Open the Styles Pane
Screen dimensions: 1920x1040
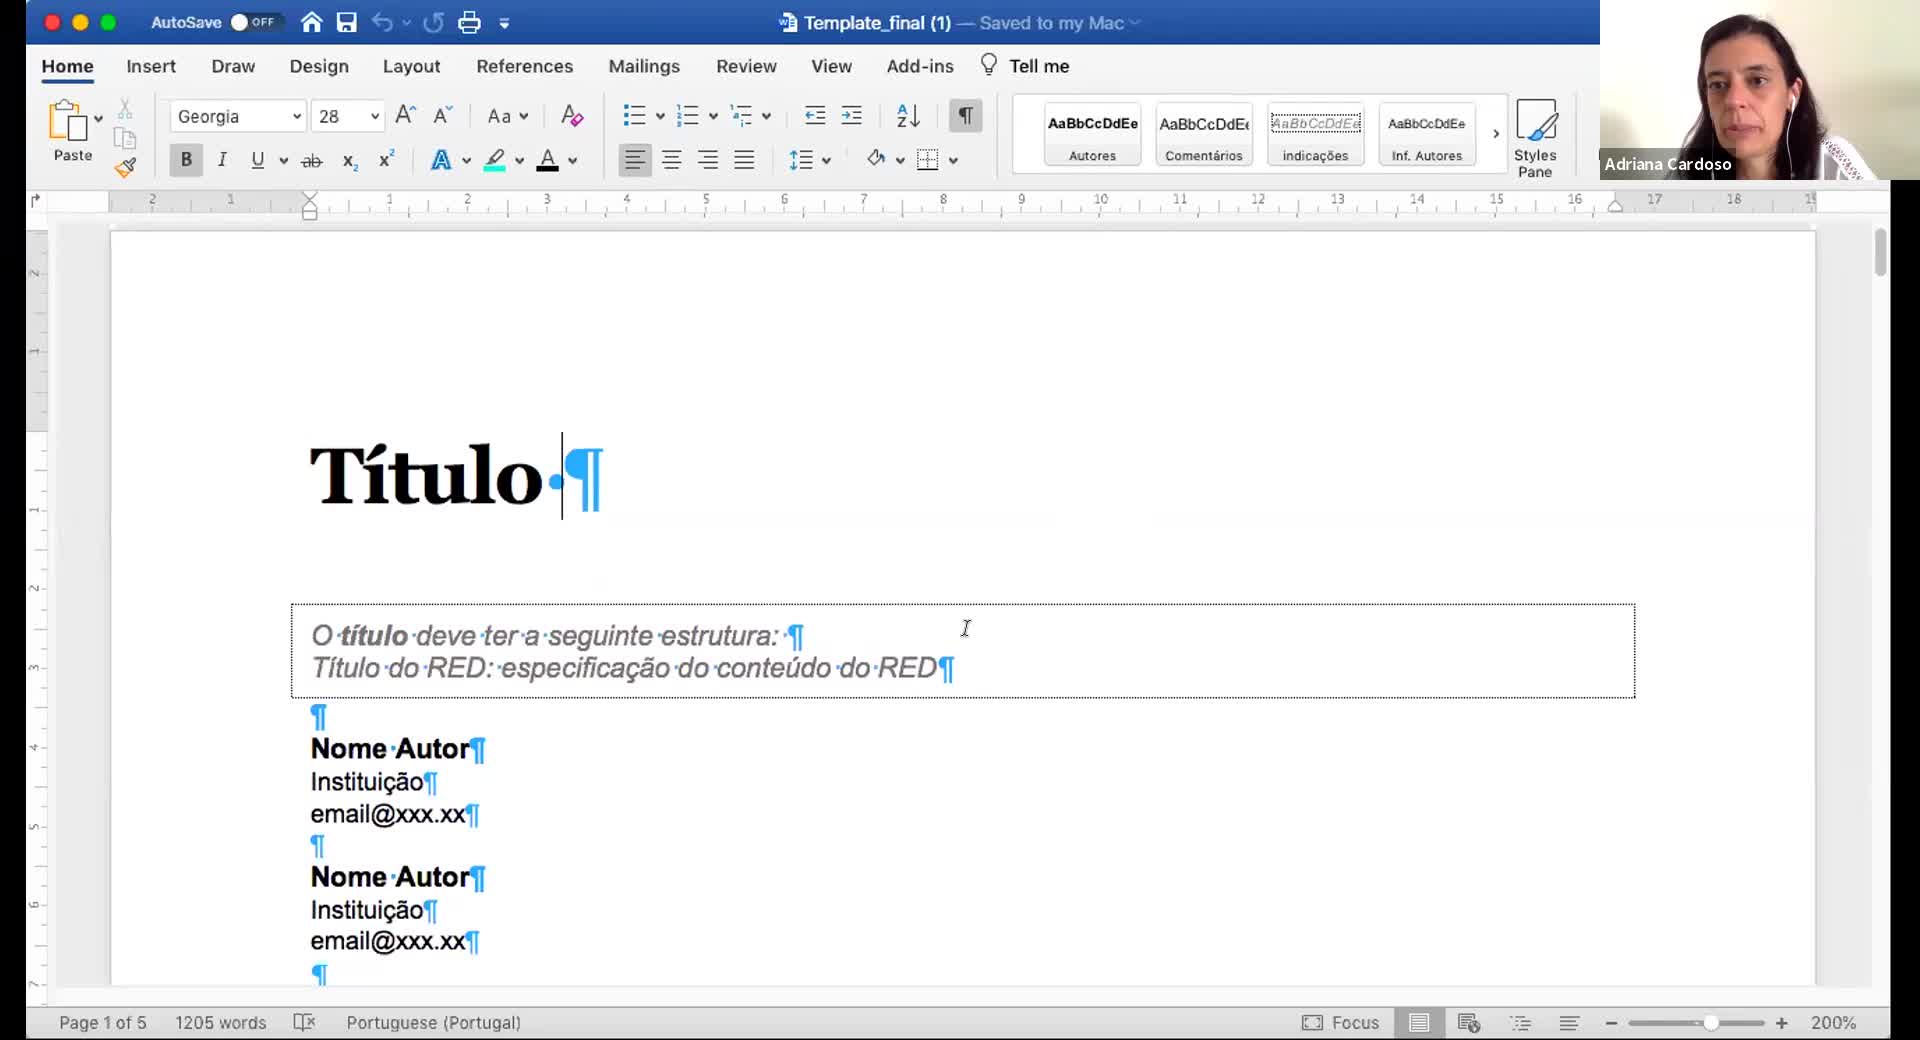[1534, 138]
